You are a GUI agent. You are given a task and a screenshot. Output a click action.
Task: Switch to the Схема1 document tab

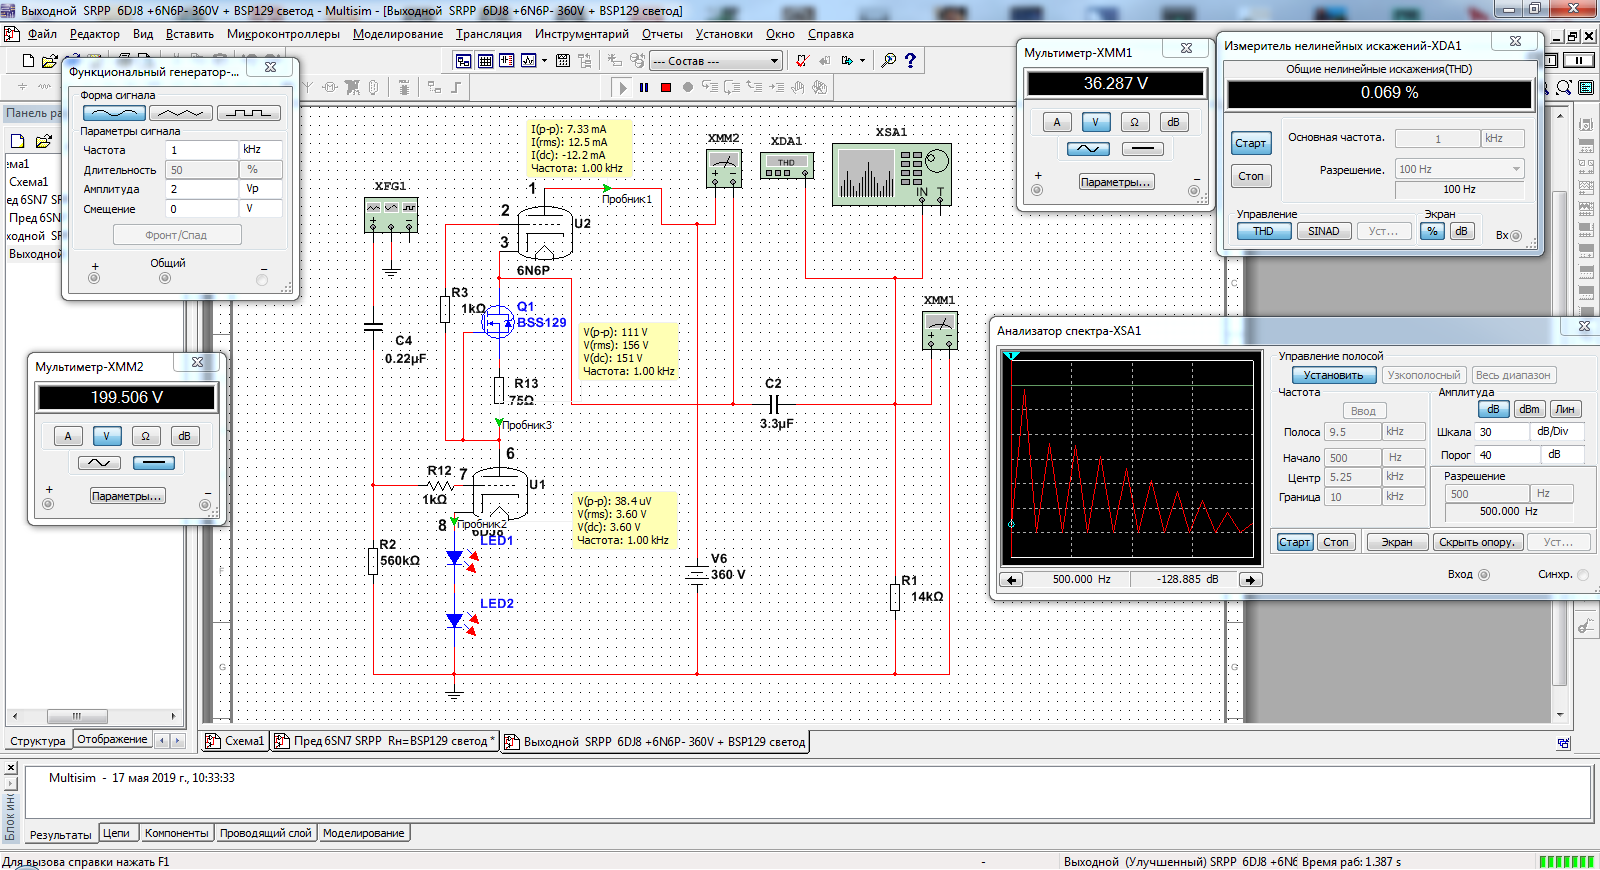pyautogui.click(x=236, y=741)
